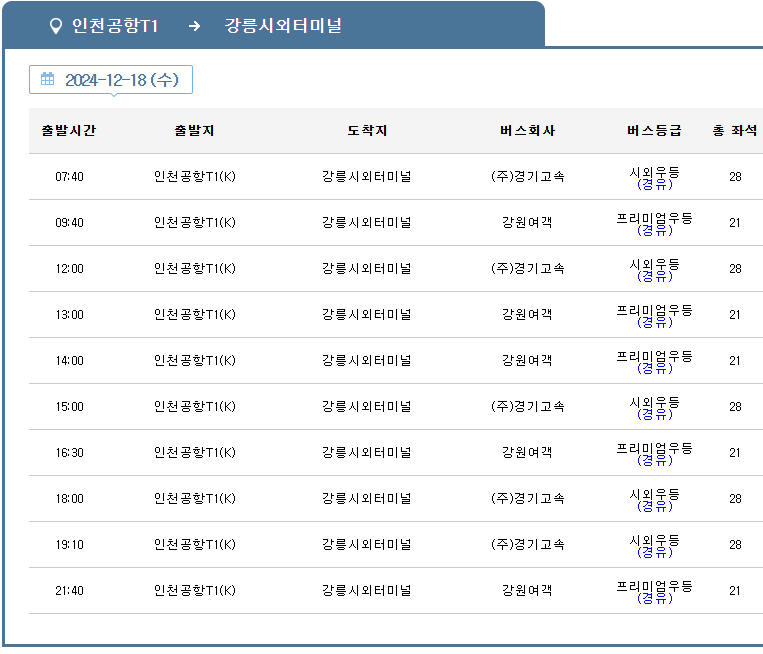This screenshot has width=763, height=654.
Task: Click (주)경기고속 in the 18:00 row
Action: pyautogui.click(x=527, y=498)
